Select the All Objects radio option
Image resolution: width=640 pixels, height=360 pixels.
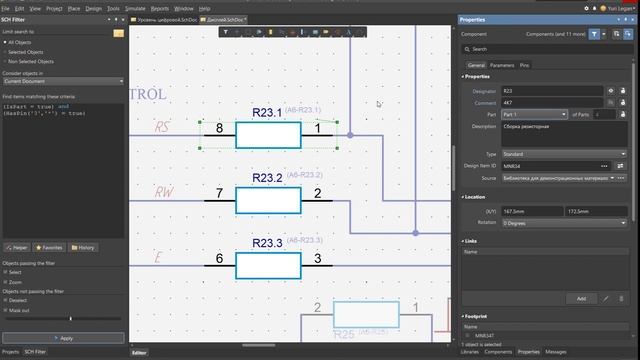click(5, 42)
